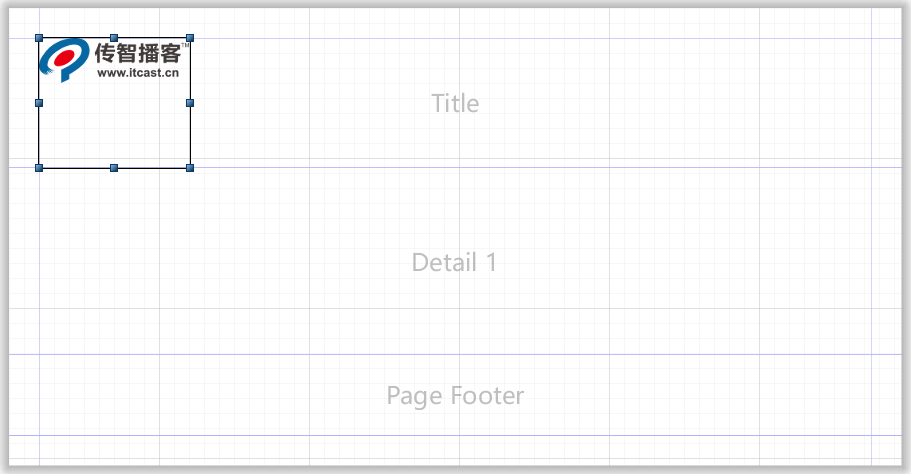Click the left-middle handle of the image frame

click(39, 103)
